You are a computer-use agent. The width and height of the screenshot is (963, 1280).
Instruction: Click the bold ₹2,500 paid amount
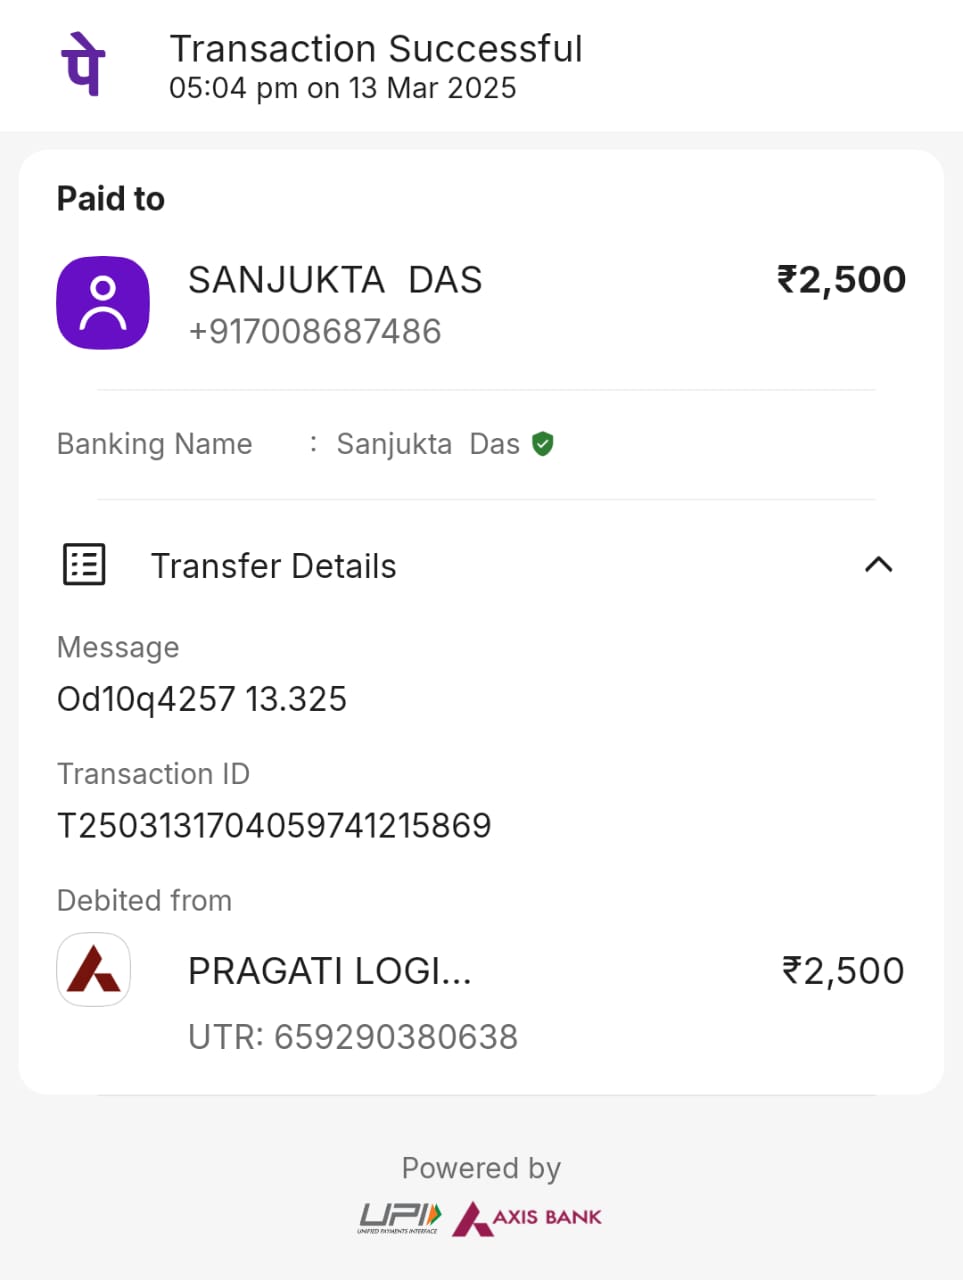tap(841, 279)
